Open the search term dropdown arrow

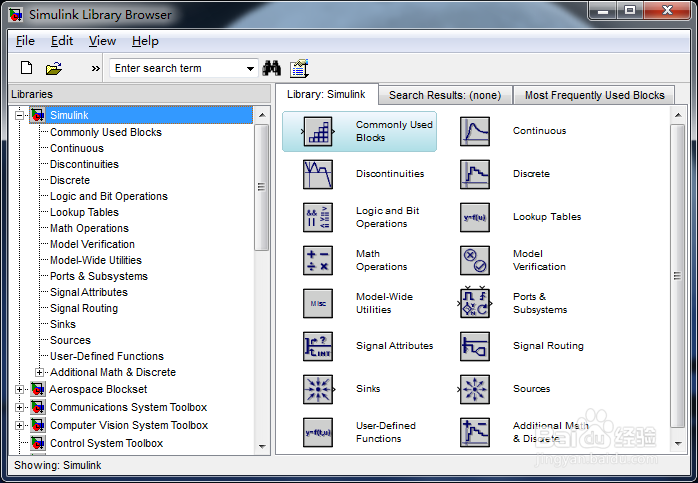tap(250, 69)
